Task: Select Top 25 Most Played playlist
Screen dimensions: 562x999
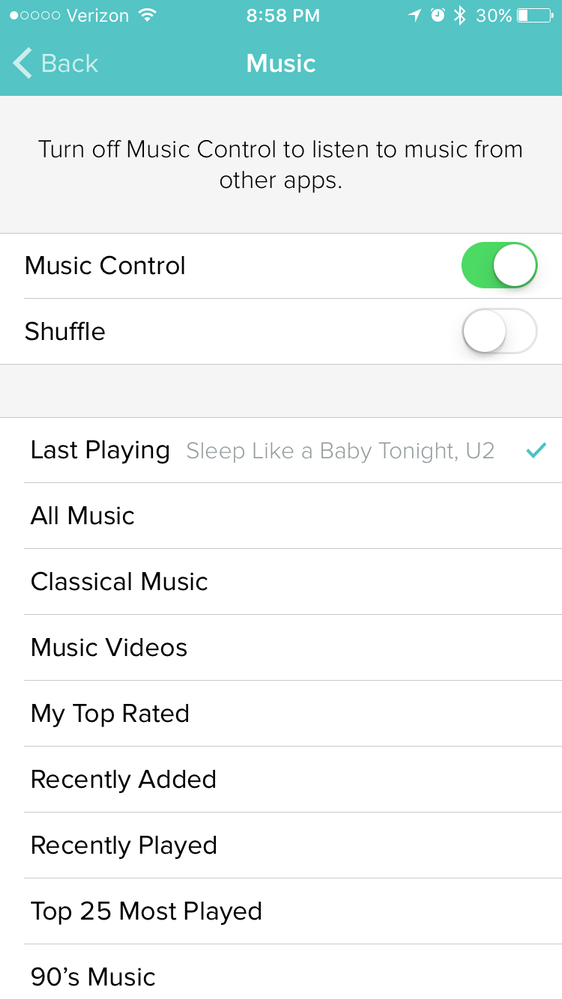Action: [281, 912]
